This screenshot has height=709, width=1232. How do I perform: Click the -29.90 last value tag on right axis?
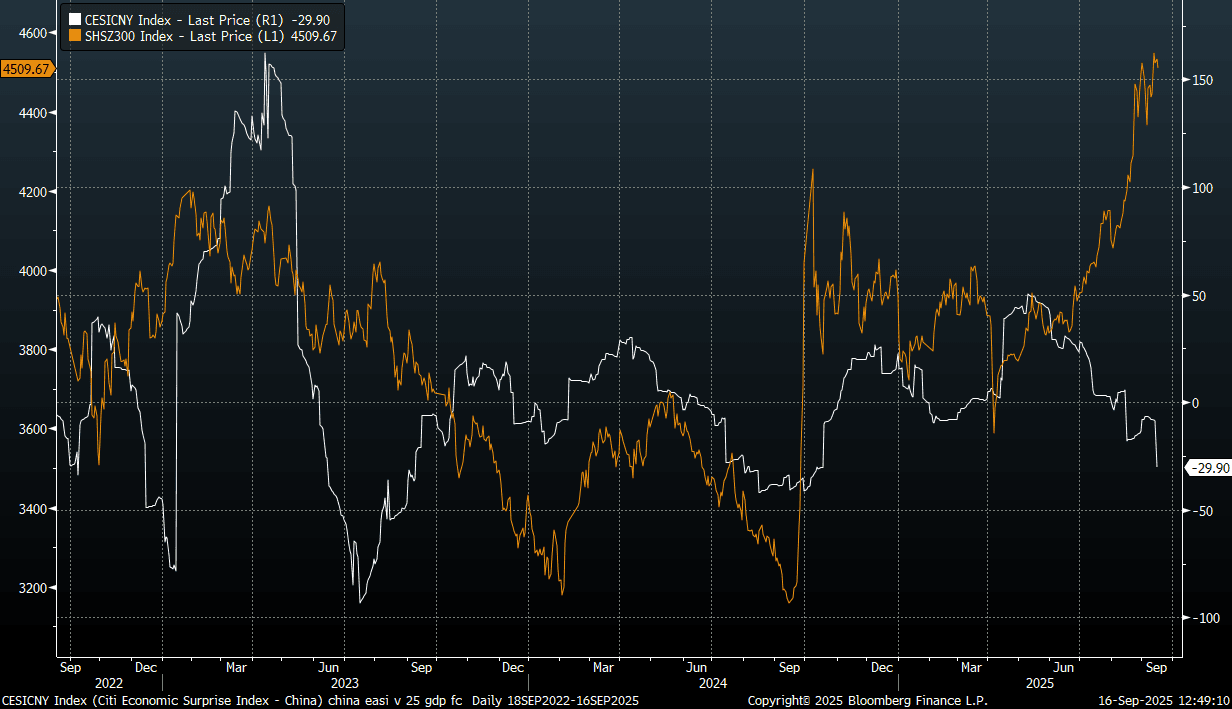click(x=1206, y=468)
